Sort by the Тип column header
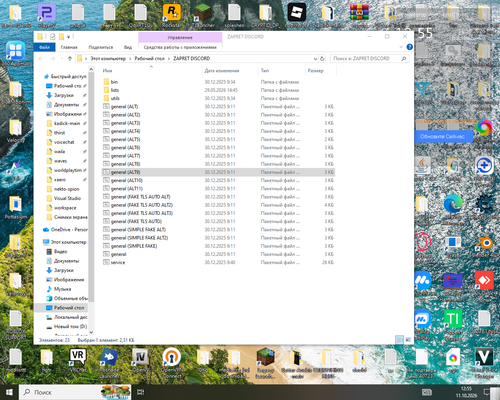 pos(281,70)
